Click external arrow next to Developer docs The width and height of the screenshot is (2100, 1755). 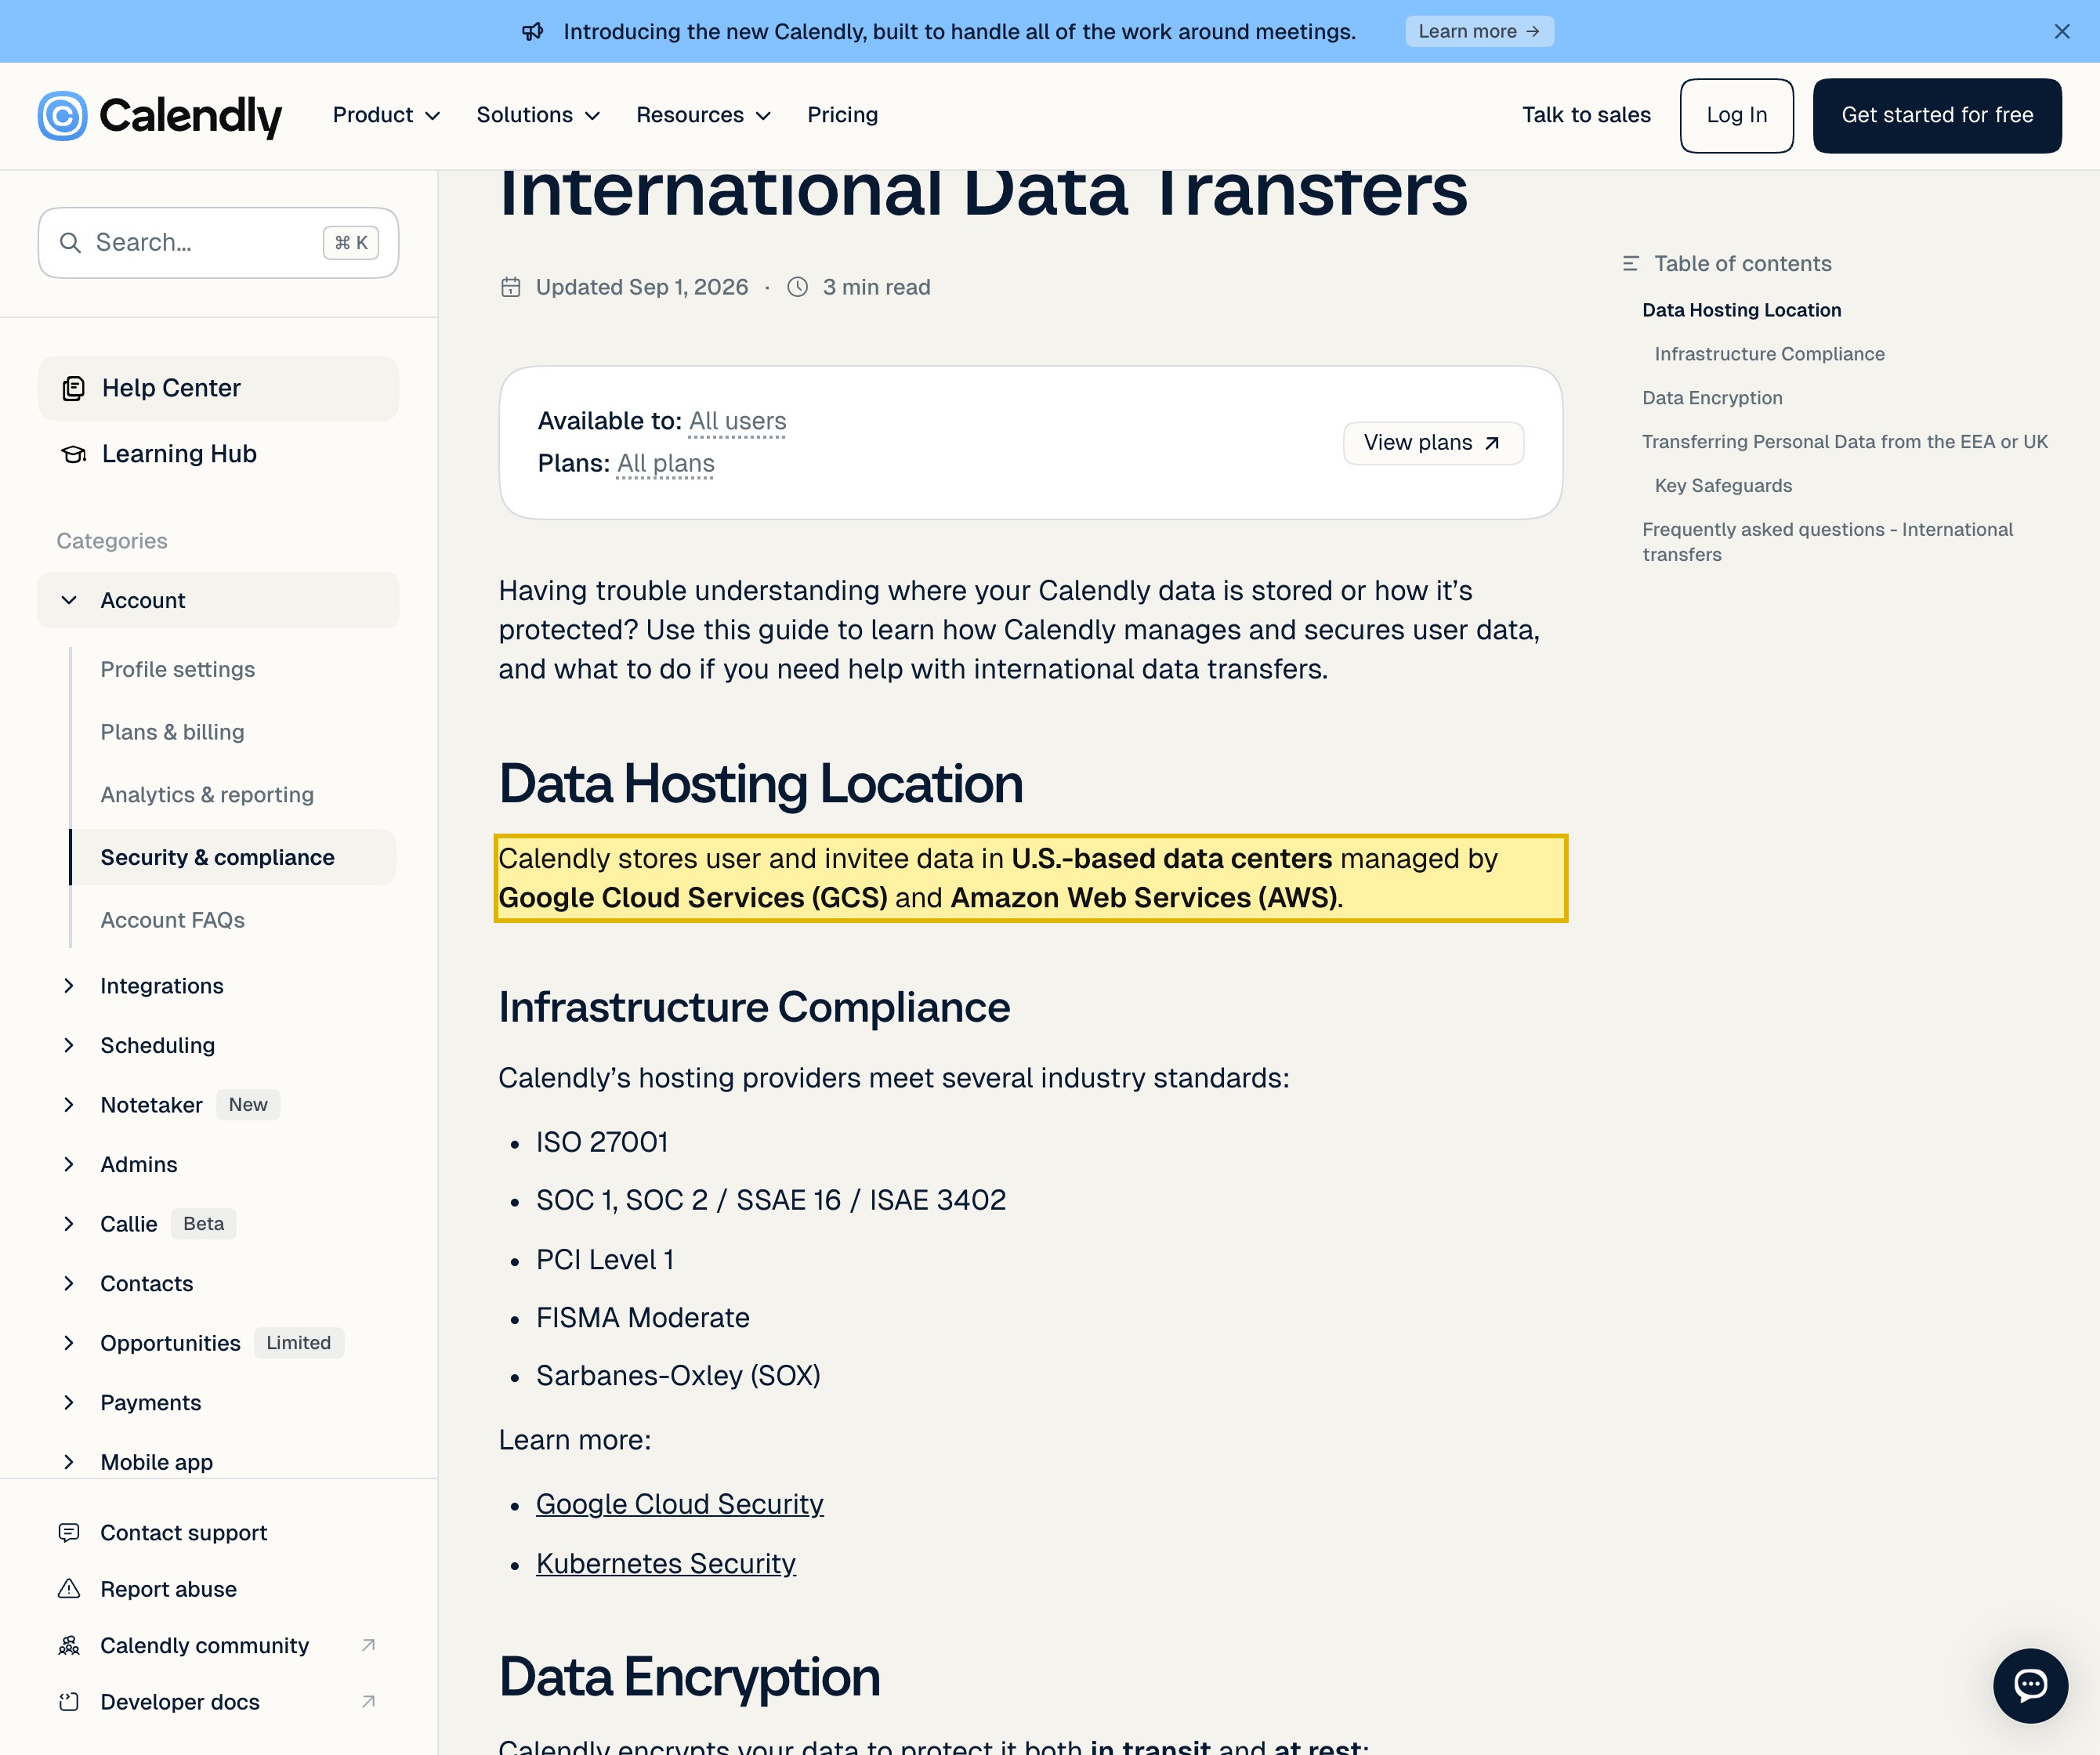[368, 1701]
